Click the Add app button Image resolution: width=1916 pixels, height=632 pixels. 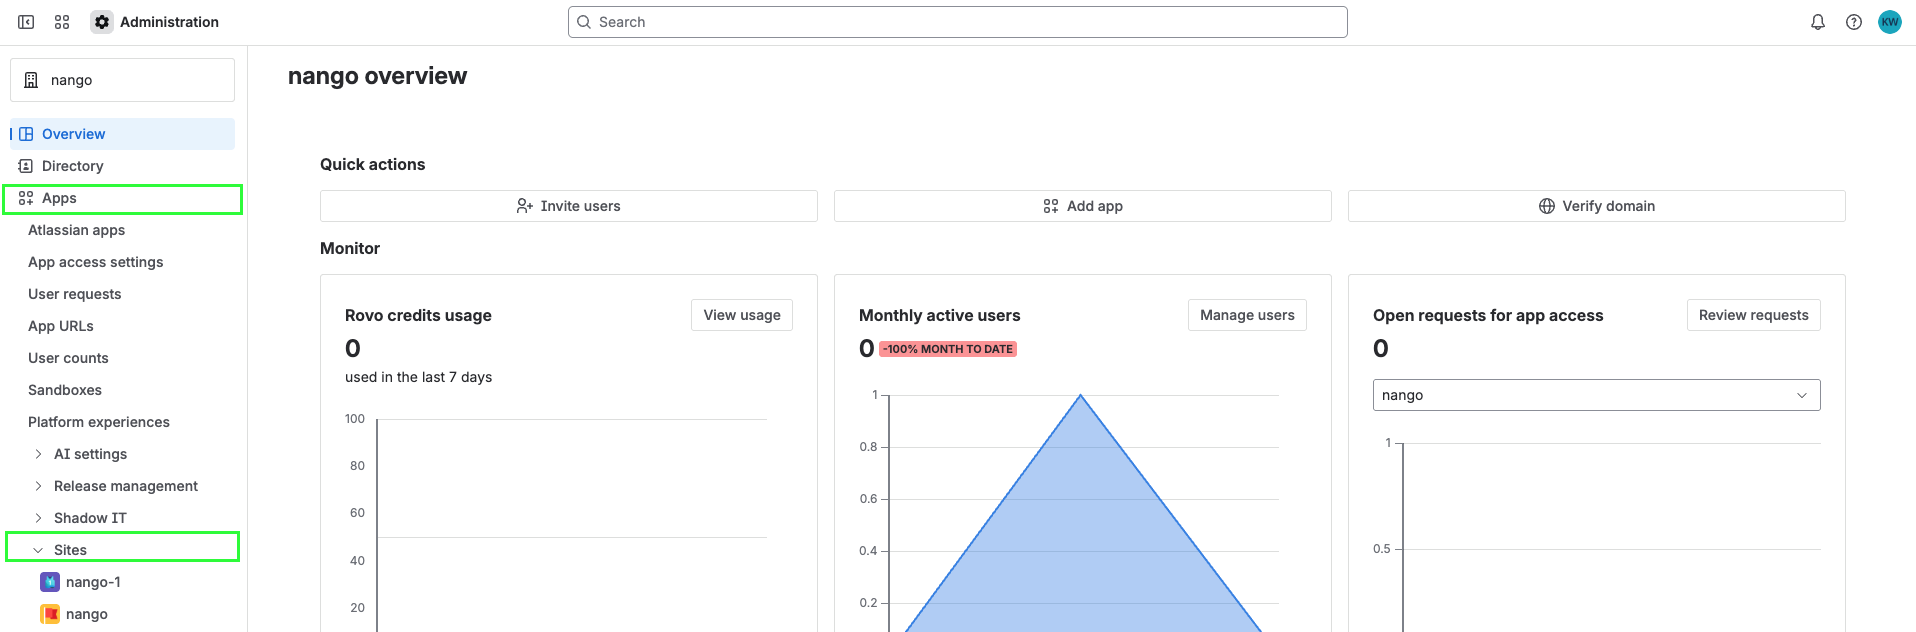tap(1083, 206)
